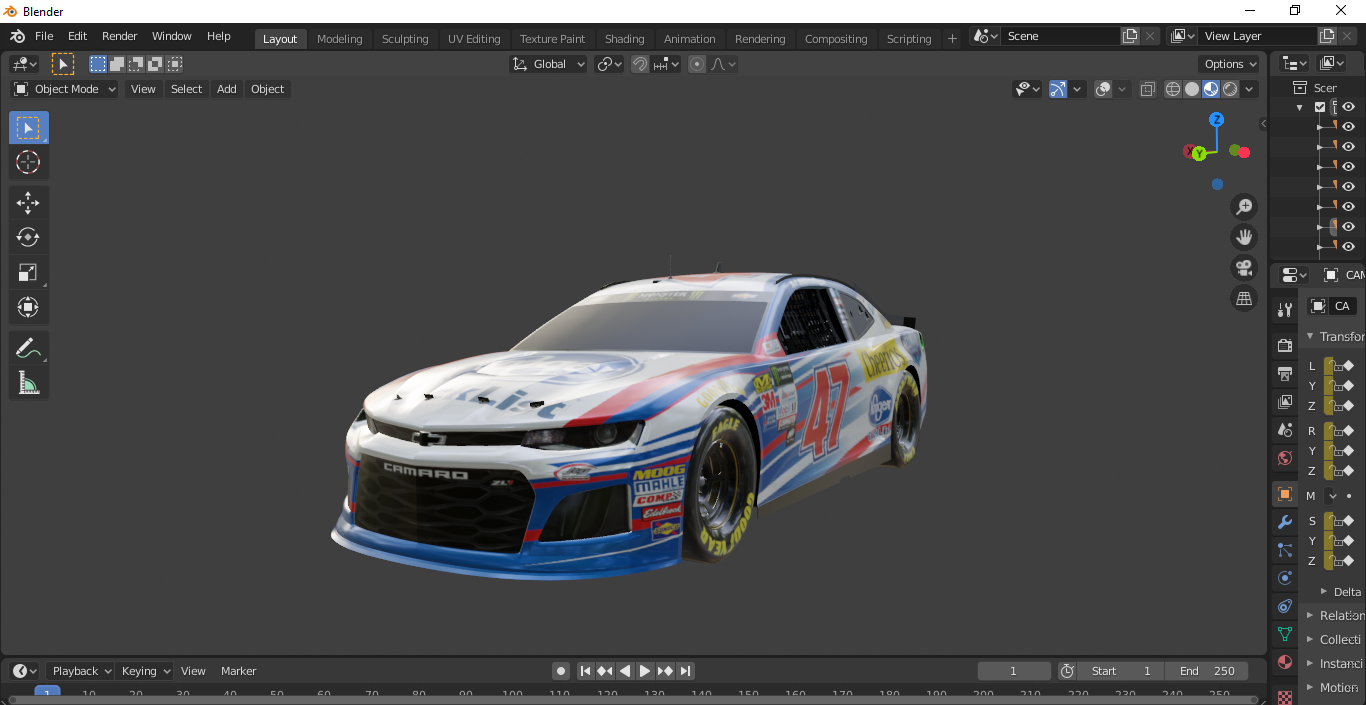Image resolution: width=1366 pixels, height=705 pixels.
Task: Open the Tool properties tab (wrench-screwdriver)
Action: point(1285,311)
